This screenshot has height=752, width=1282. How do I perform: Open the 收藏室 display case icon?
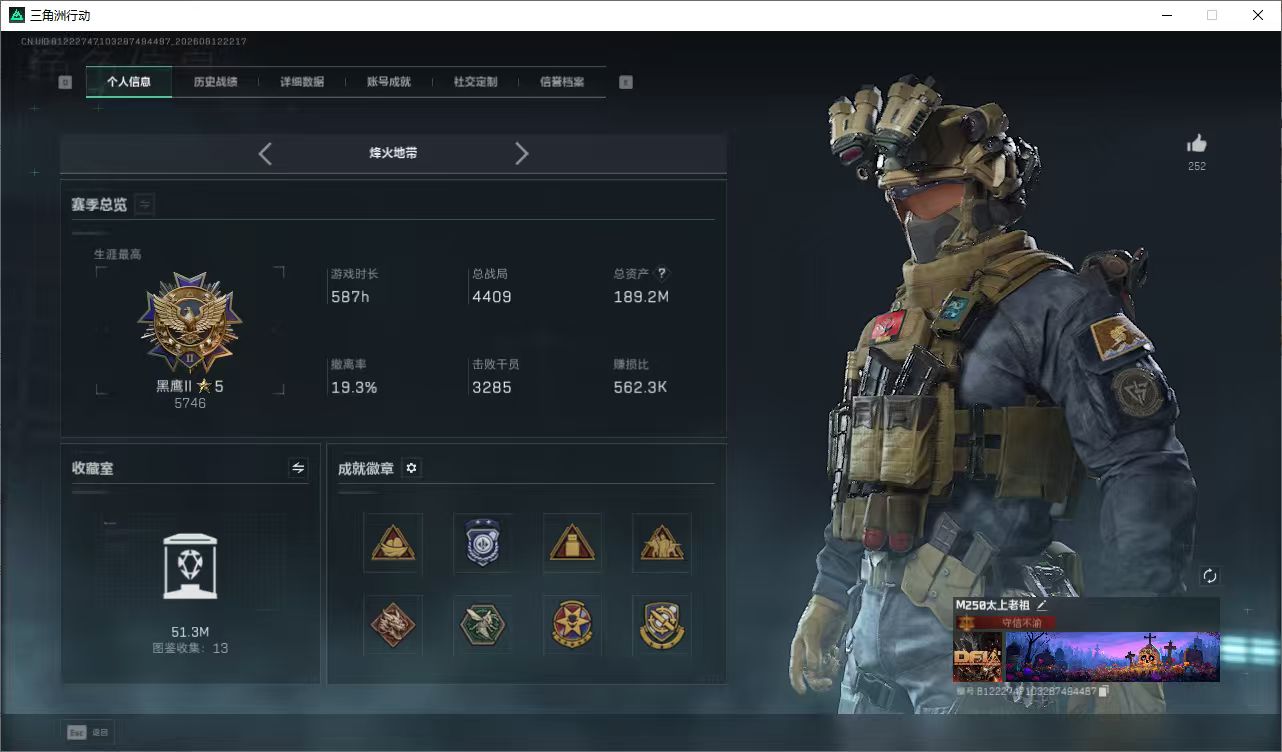pyautogui.click(x=190, y=566)
